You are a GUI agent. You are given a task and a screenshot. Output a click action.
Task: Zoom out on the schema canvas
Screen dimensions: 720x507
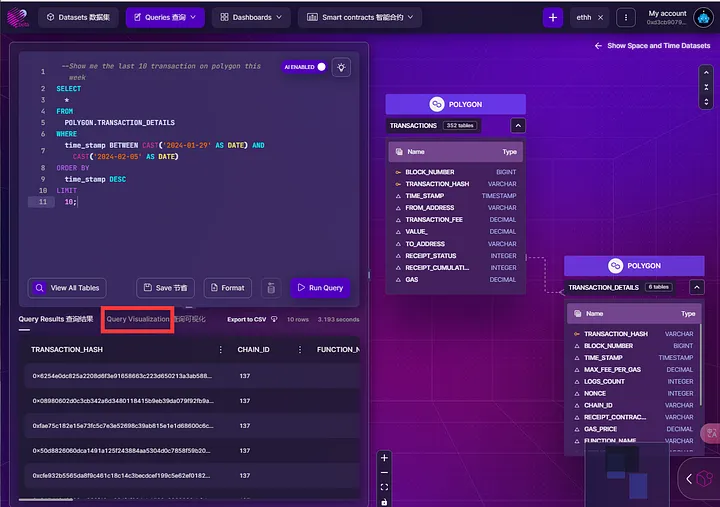tap(384, 473)
